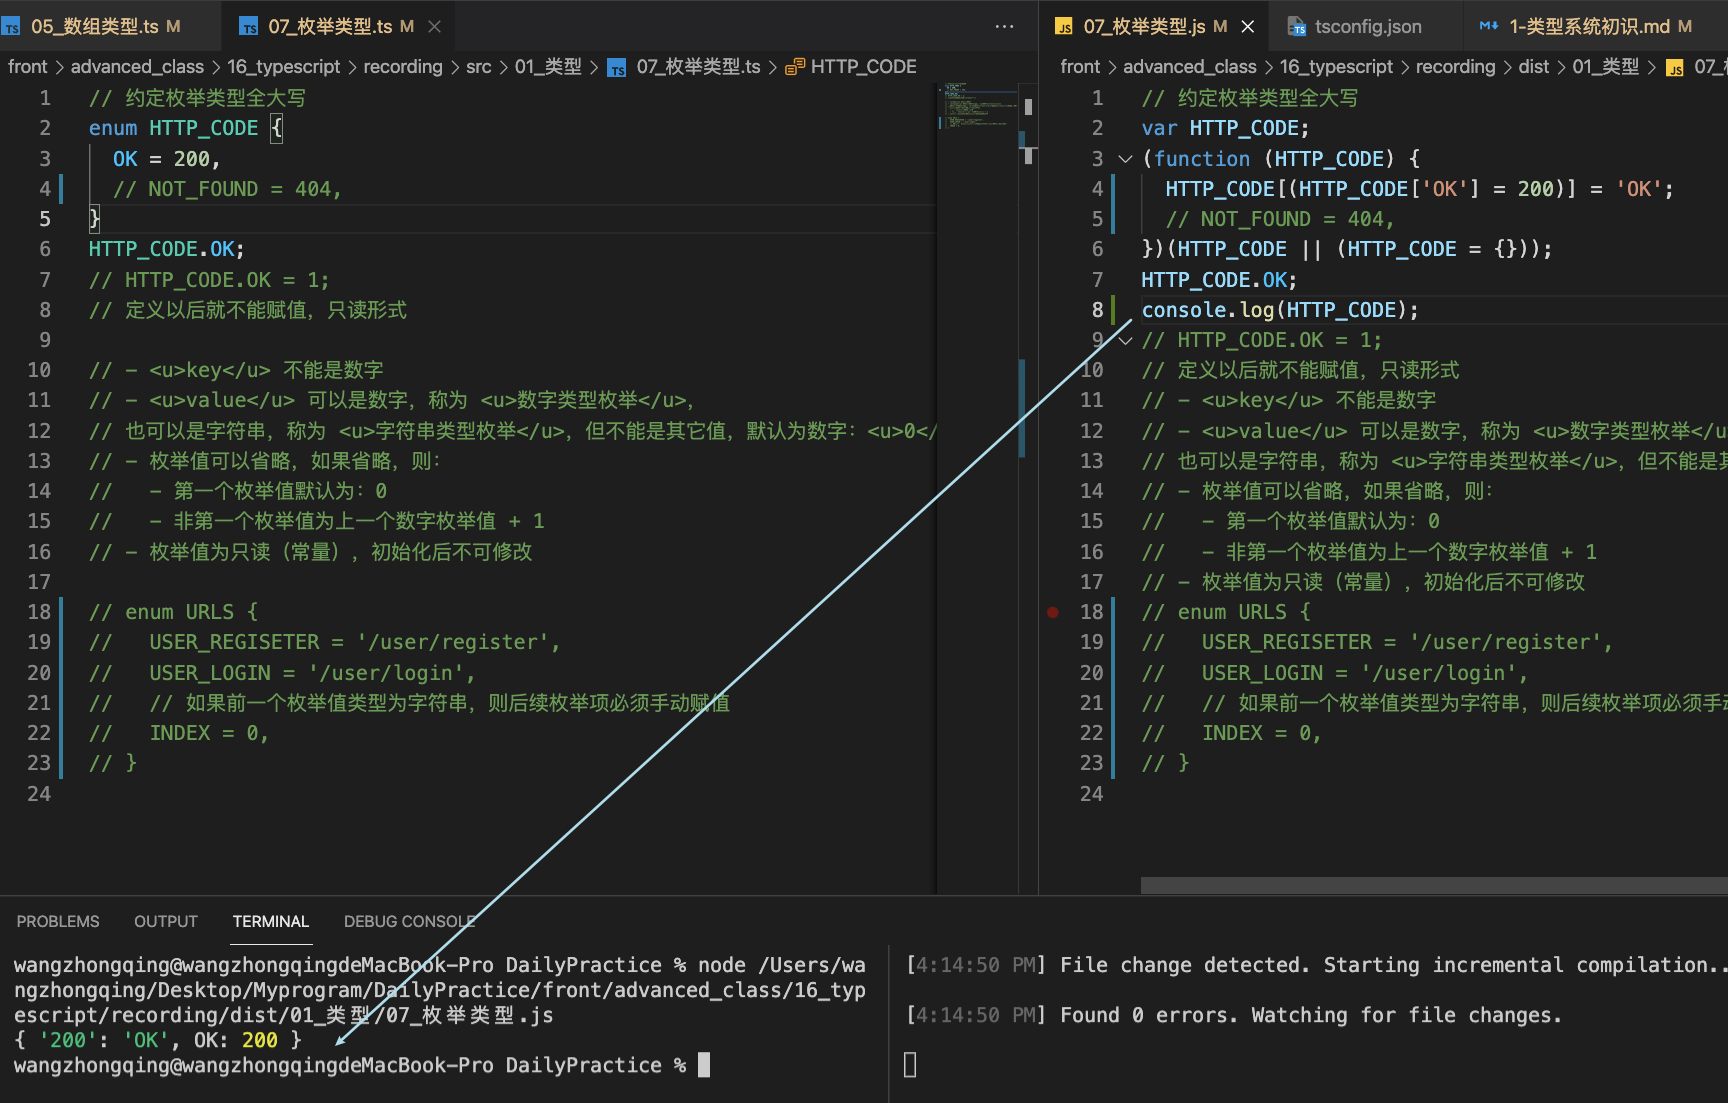
Task: Click 'enum HTTP_CODE {' on line 2
Action: pyautogui.click(x=186, y=128)
